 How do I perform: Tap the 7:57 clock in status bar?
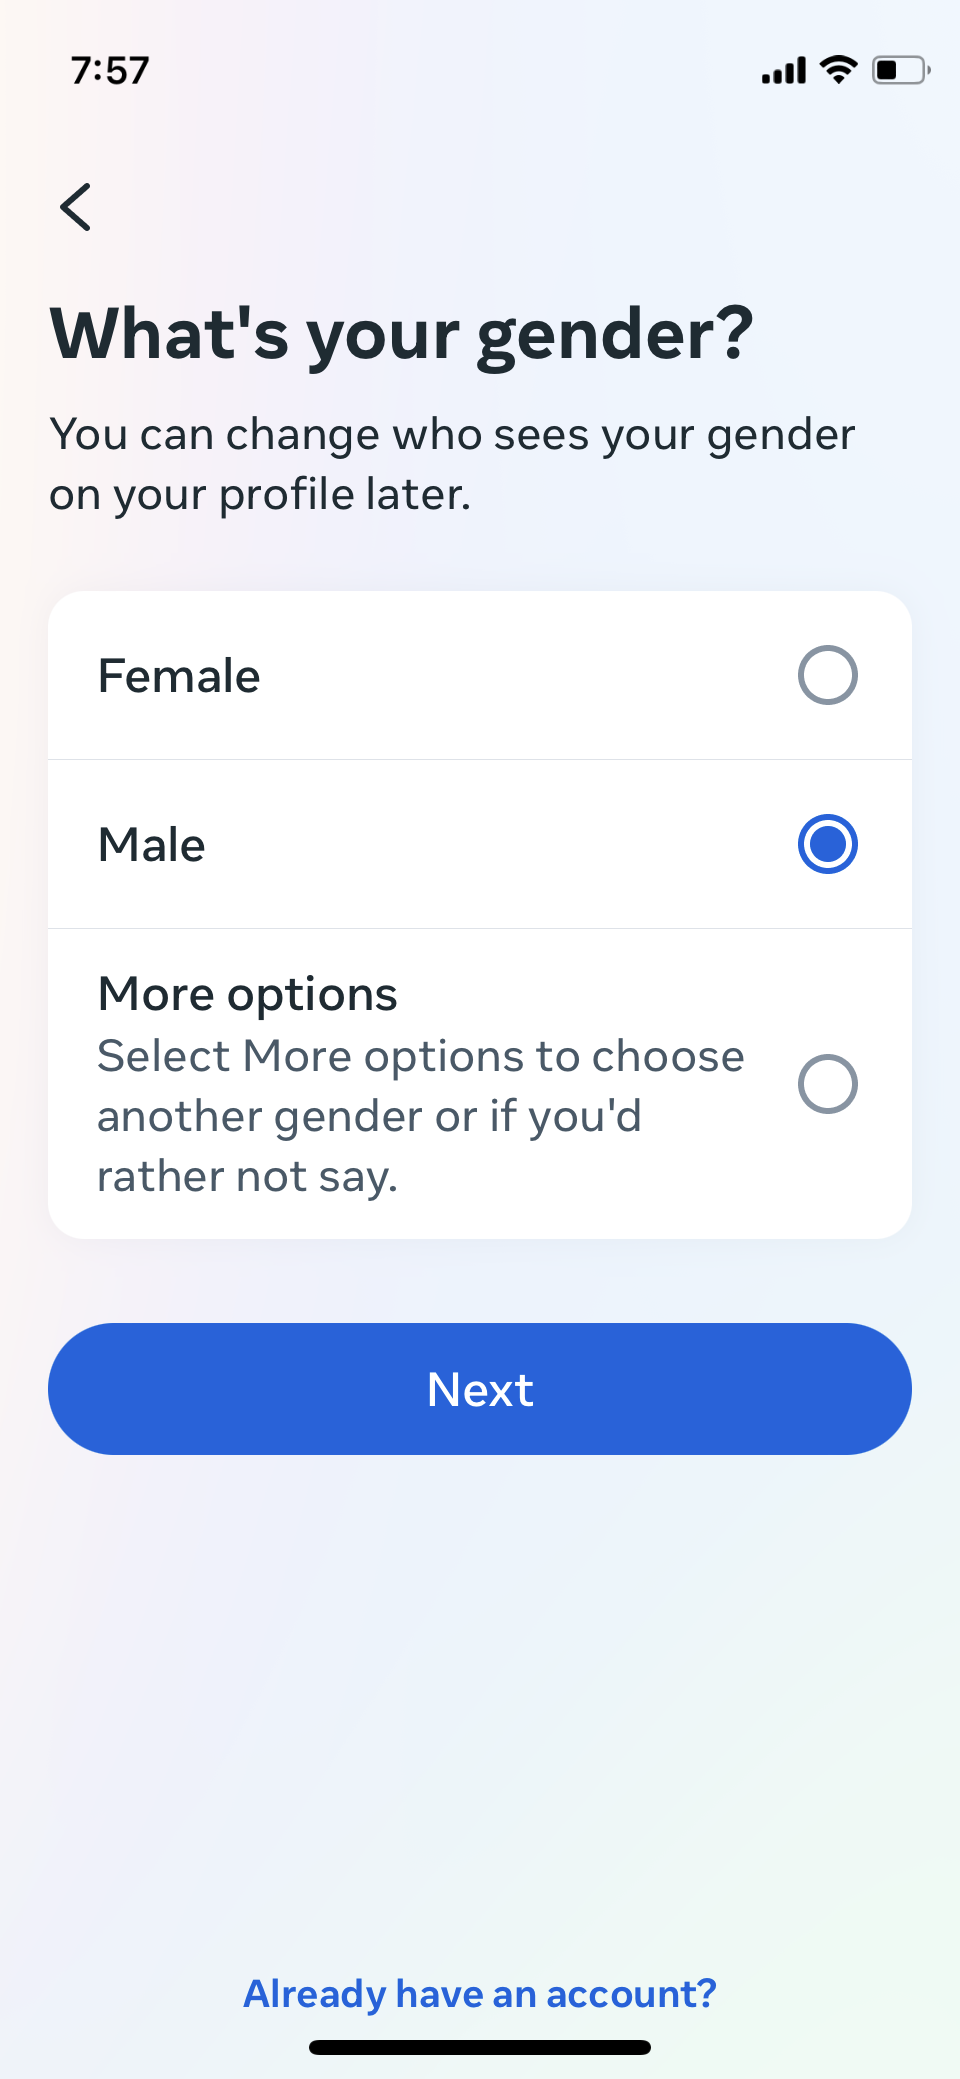pyautogui.click(x=110, y=70)
